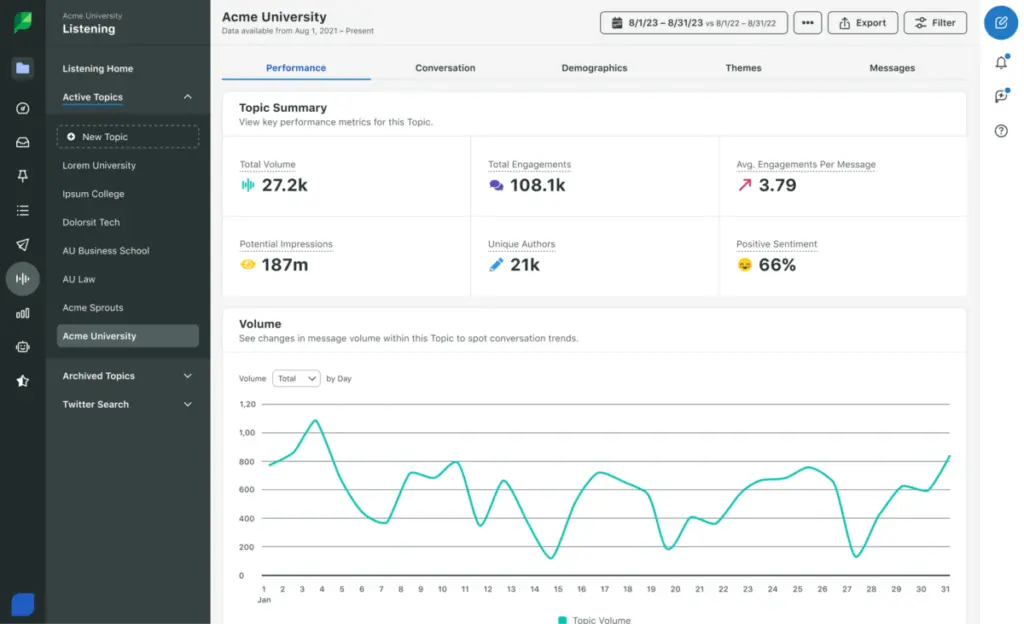Open the Publishing paper plane icon

tap(22, 245)
